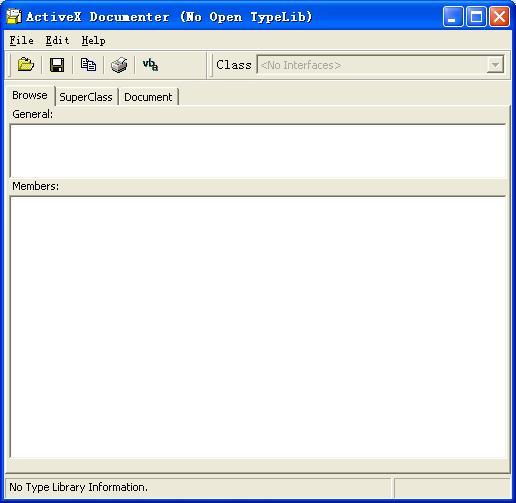The image size is (516, 503).
Task: Click the floppy disk Save icon
Action: coord(57,65)
